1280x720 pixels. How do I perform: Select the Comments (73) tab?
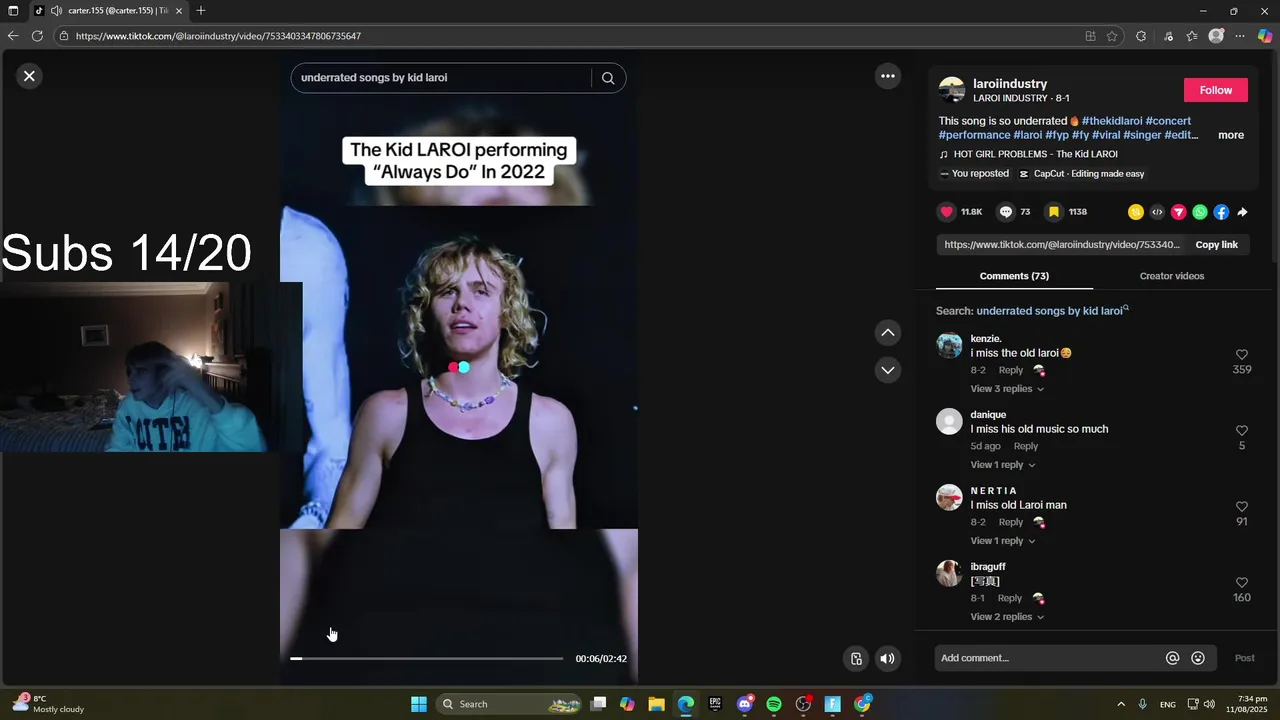(1014, 276)
